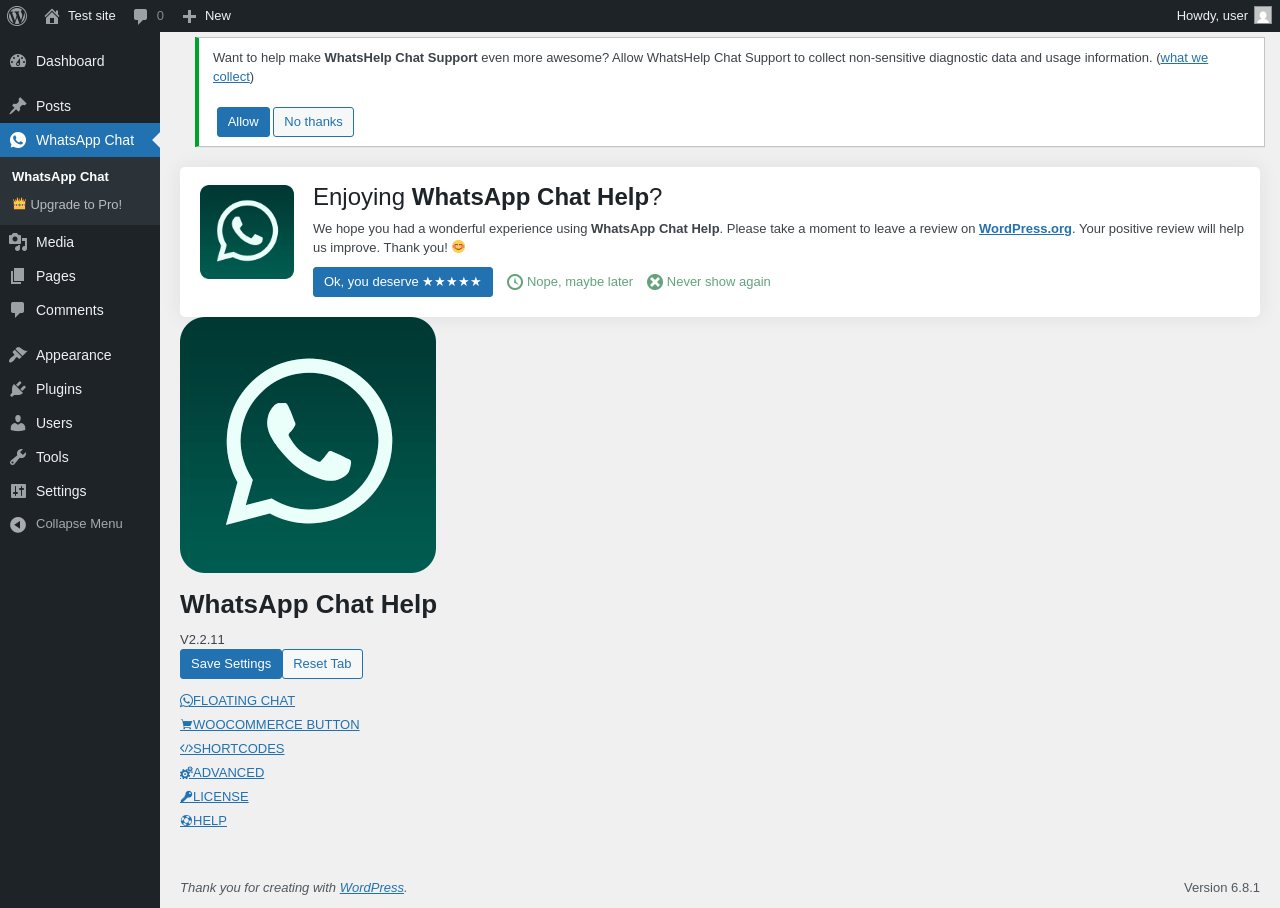Click the V2.2.11 version text
1280x908 pixels.
pyautogui.click(x=202, y=639)
